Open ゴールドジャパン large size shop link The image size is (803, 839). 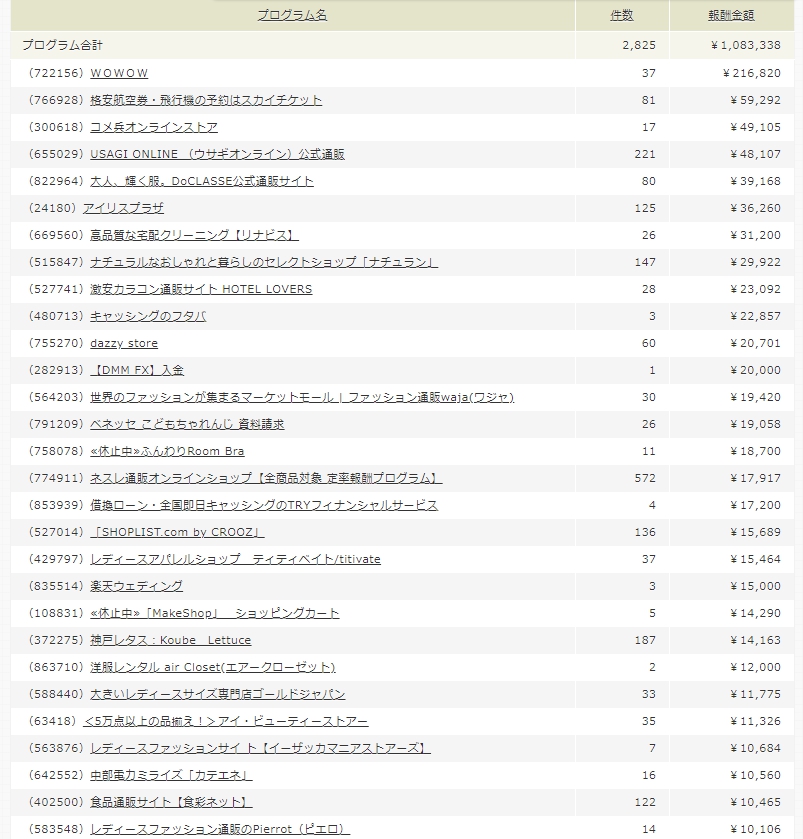coord(218,695)
